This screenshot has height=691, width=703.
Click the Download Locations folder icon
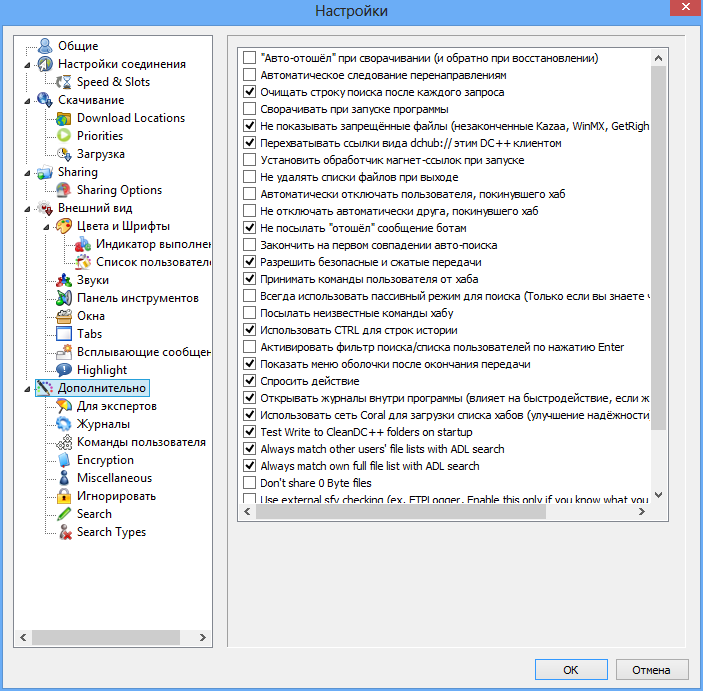[x=64, y=118]
